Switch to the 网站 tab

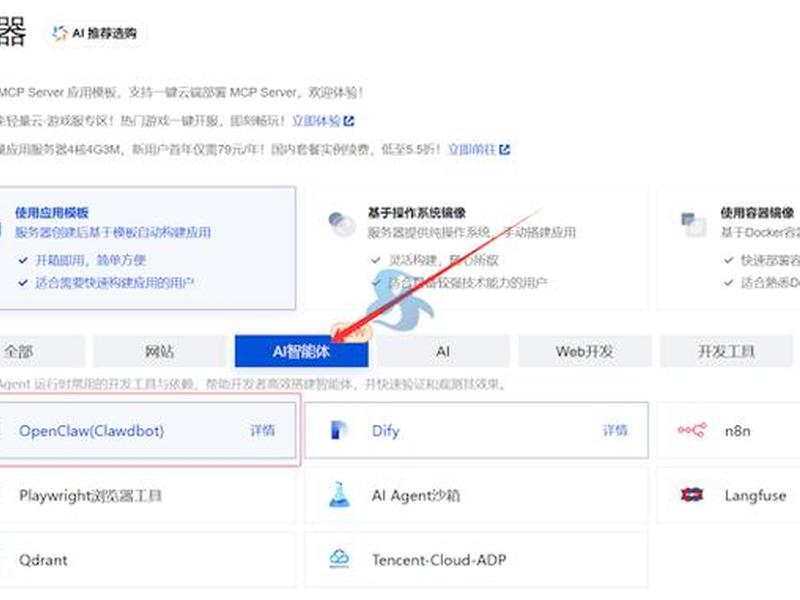point(159,352)
